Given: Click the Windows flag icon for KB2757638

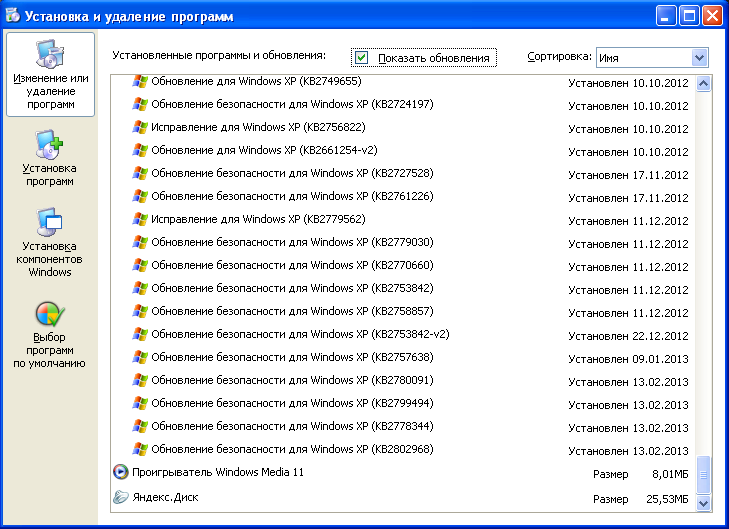Looking at the screenshot, I should tap(140, 357).
